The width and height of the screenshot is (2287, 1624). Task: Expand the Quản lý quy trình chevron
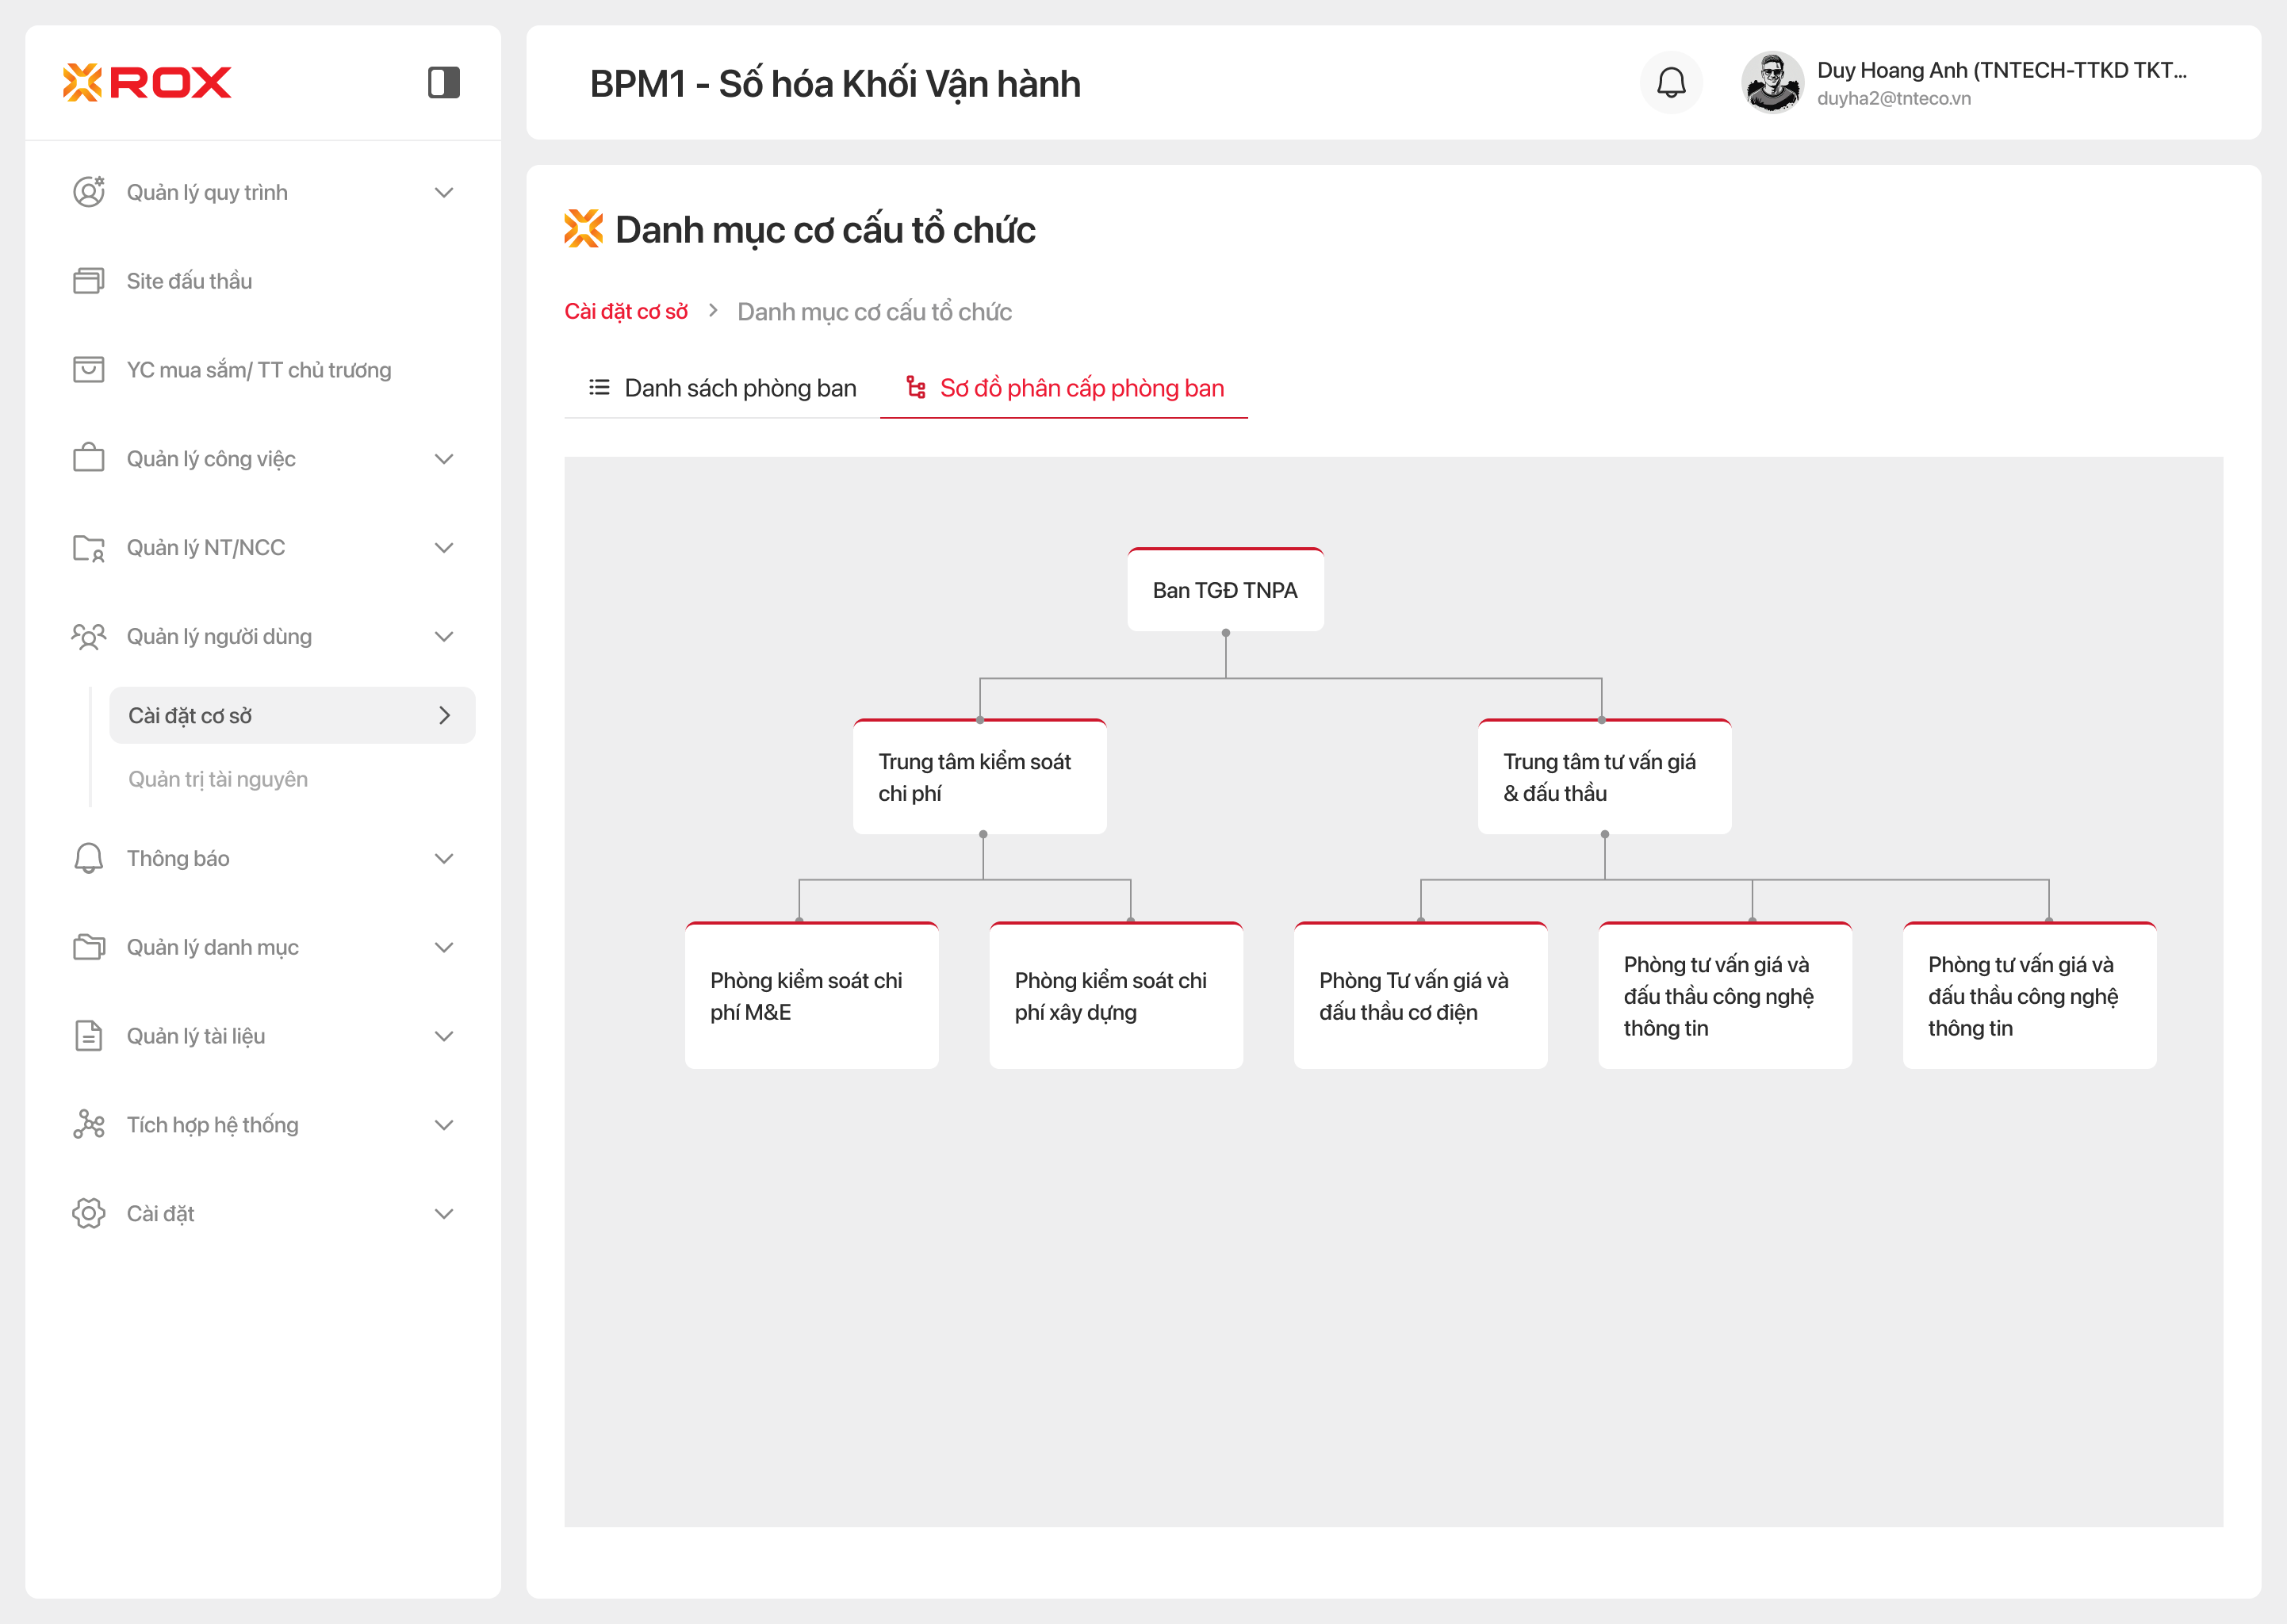point(444,193)
